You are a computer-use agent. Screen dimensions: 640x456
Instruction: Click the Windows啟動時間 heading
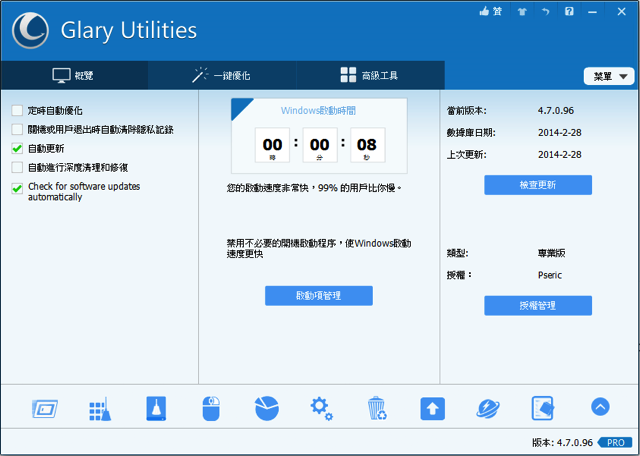tap(318, 111)
